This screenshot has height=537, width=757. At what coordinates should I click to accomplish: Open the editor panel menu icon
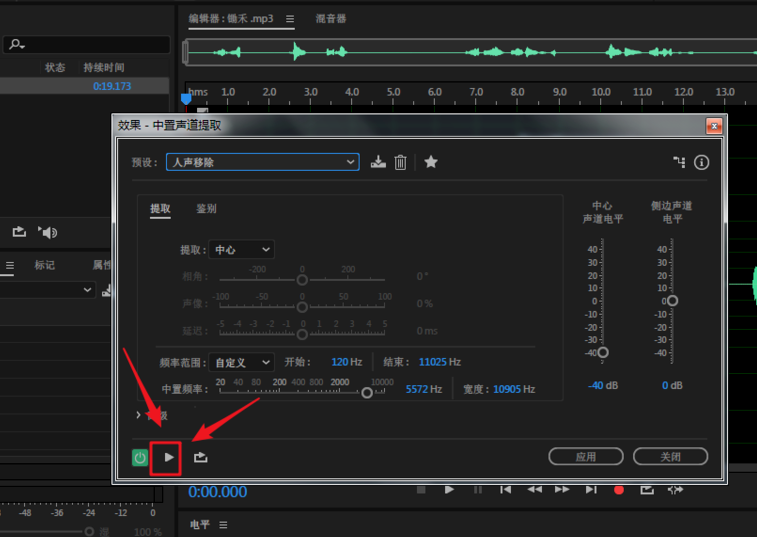[290, 19]
